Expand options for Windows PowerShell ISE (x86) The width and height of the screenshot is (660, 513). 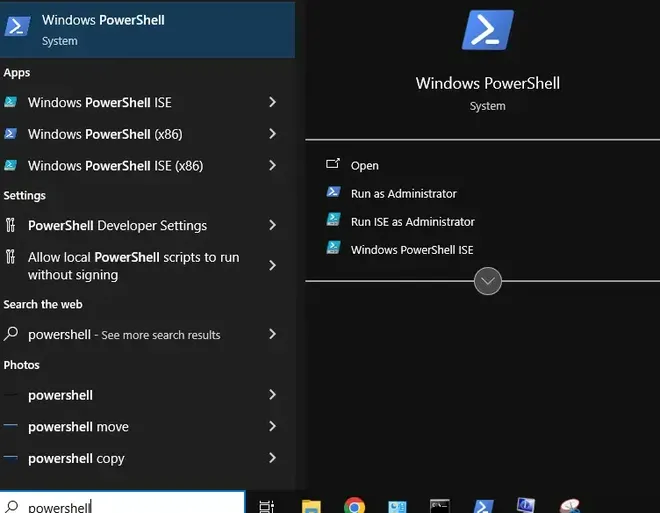click(272, 165)
